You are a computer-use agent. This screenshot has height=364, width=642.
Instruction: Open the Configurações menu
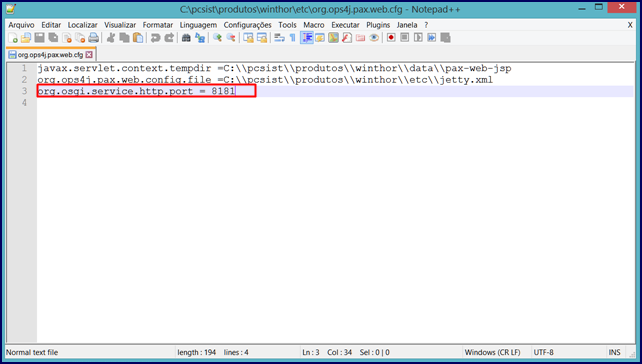247,25
